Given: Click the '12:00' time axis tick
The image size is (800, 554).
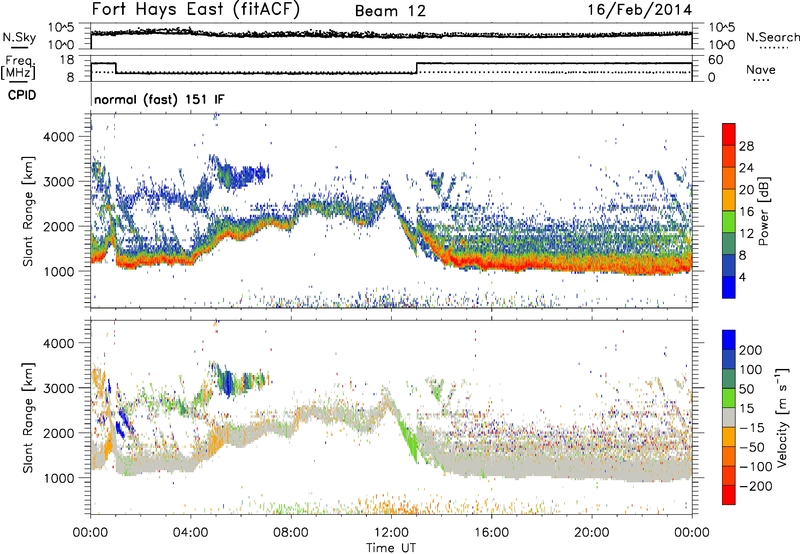Looking at the screenshot, I should 391,533.
